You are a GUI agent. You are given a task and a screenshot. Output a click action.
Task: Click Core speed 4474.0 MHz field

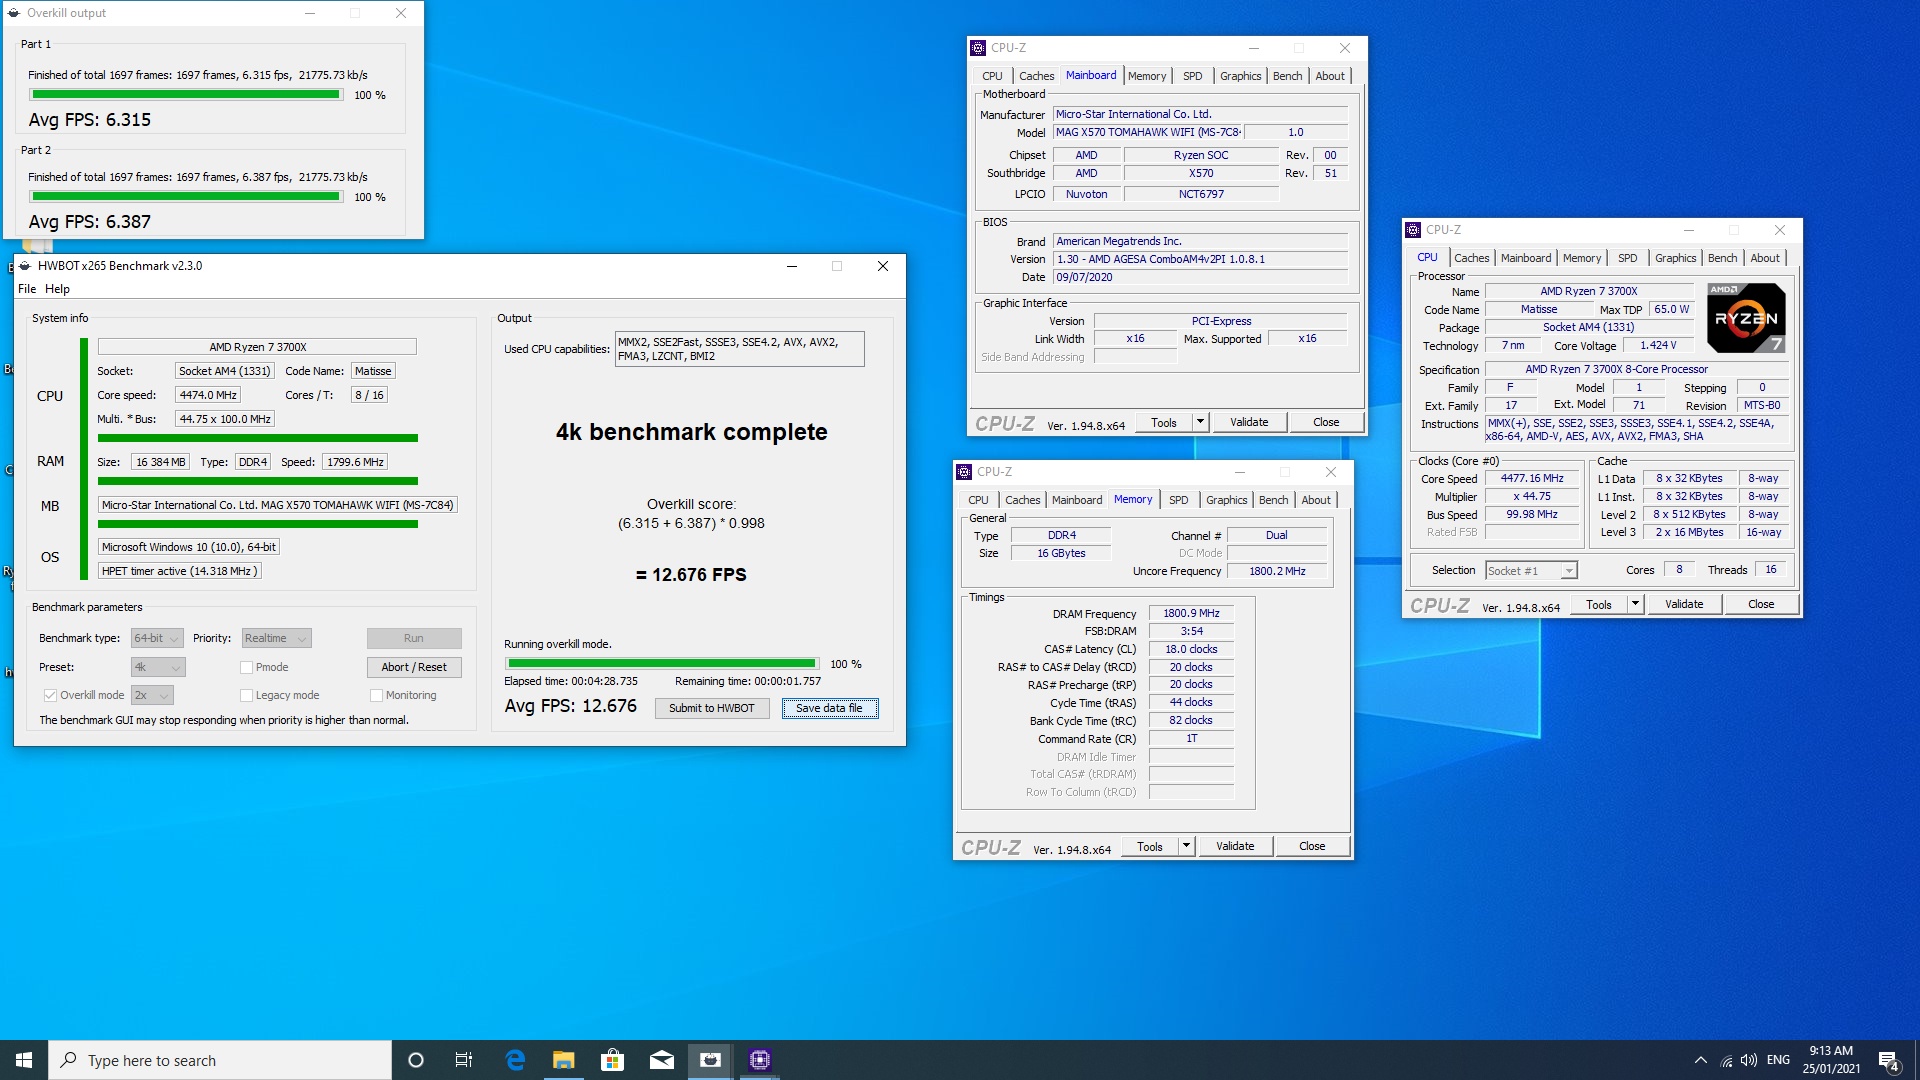pos(208,395)
